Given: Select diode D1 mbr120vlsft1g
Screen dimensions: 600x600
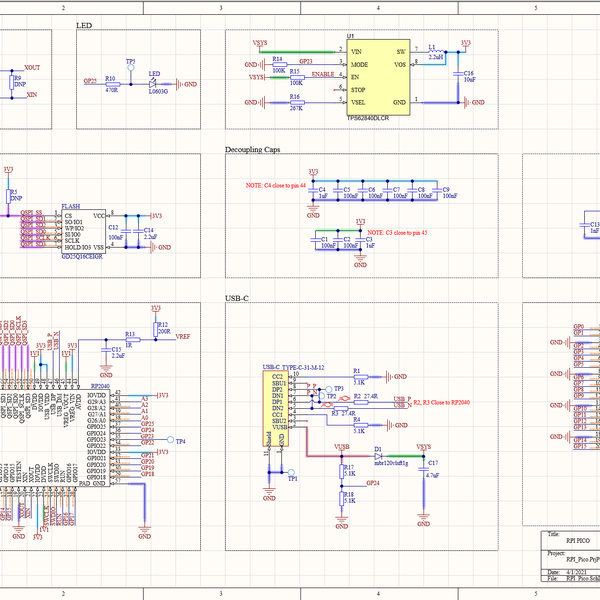Looking at the screenshot, I should 378,457.
